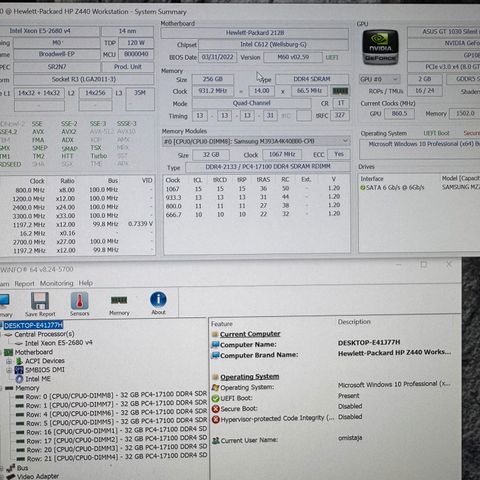Viewport: 480px width, 480px height.
Task: Click the omistaja user name value
Action: pos(350,438)
